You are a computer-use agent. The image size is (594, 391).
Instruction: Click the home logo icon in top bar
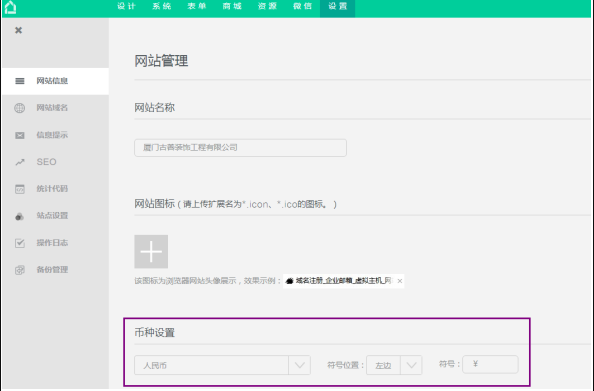coord(10,8)
